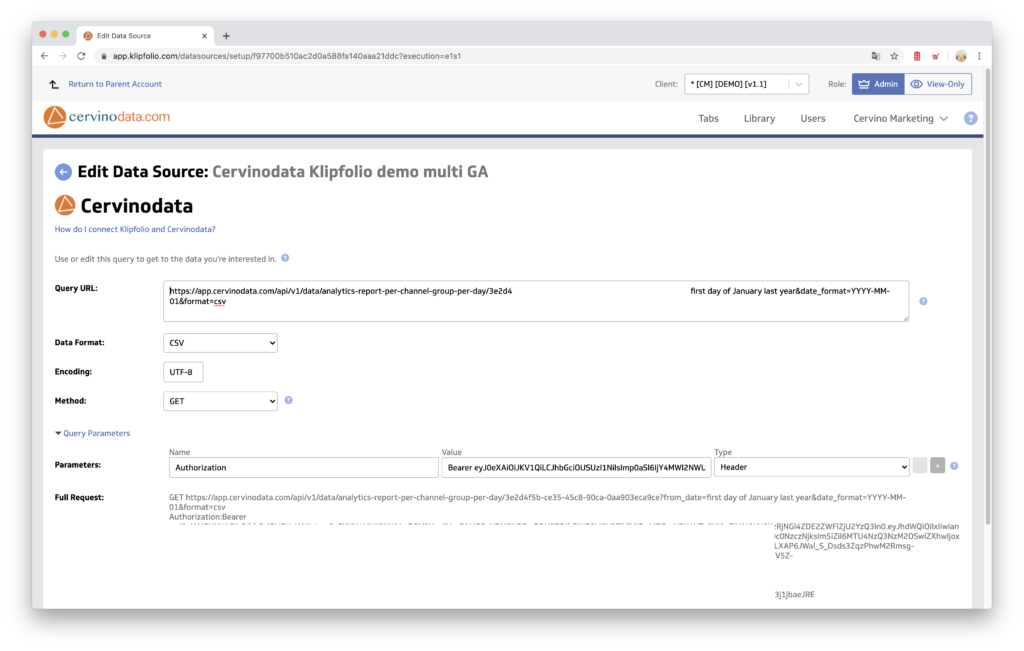Open the Chrome three-dot menu
Viewport: 1024px width, 651px height.
979,56
